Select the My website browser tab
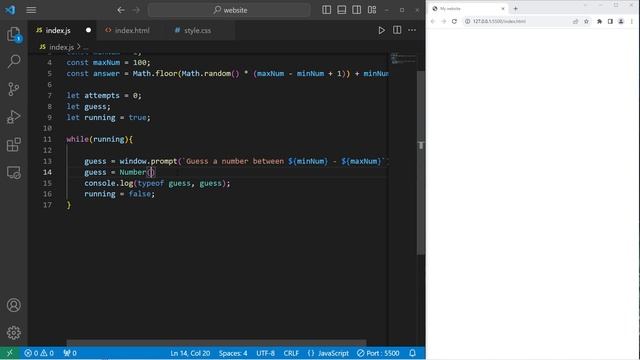This screenshot has width=640, height=360. tap(468, 9)
